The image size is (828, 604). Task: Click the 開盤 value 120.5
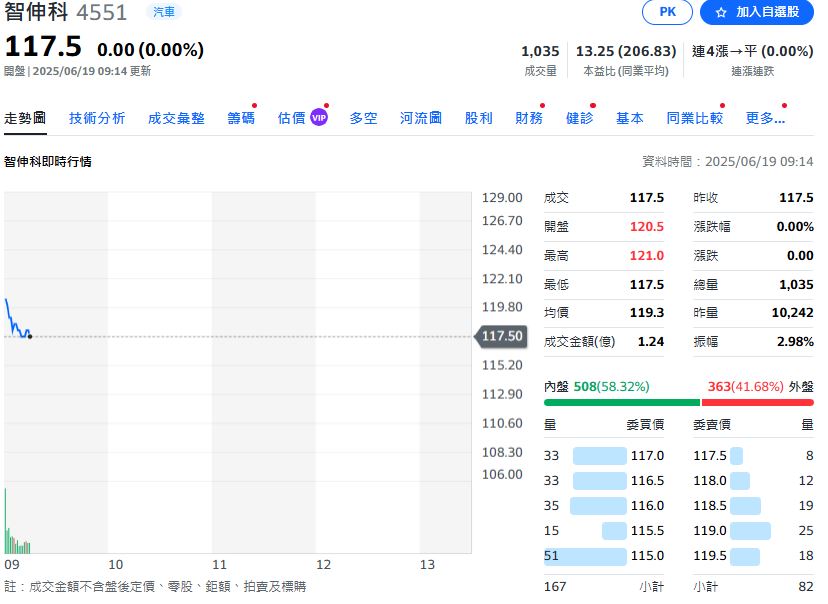(x=646, y=226)
